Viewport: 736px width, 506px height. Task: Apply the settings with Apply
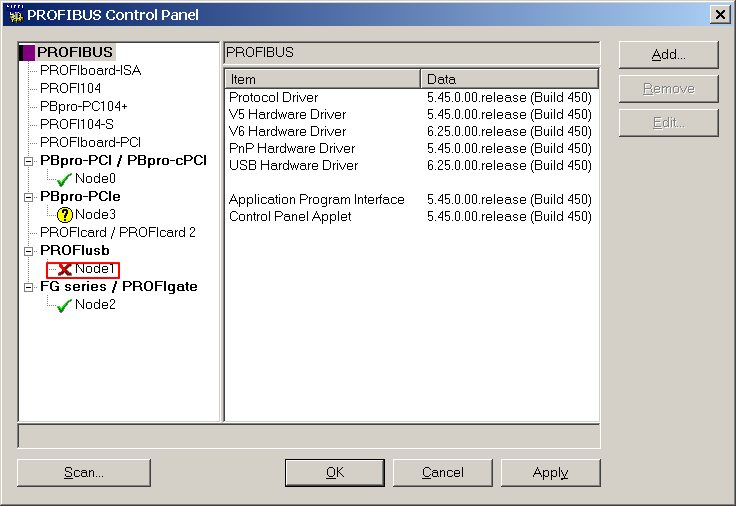point(551,473)
